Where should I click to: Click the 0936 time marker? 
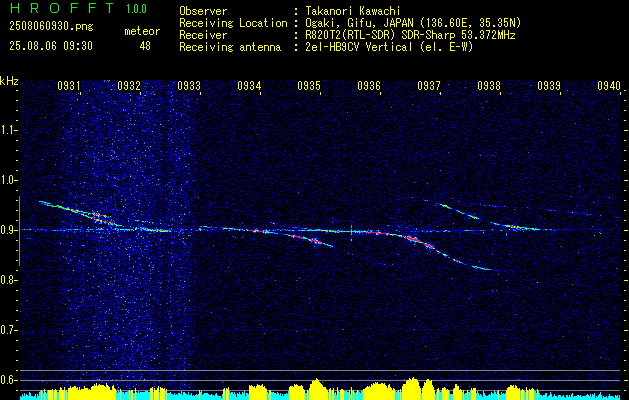pos(369,85)
